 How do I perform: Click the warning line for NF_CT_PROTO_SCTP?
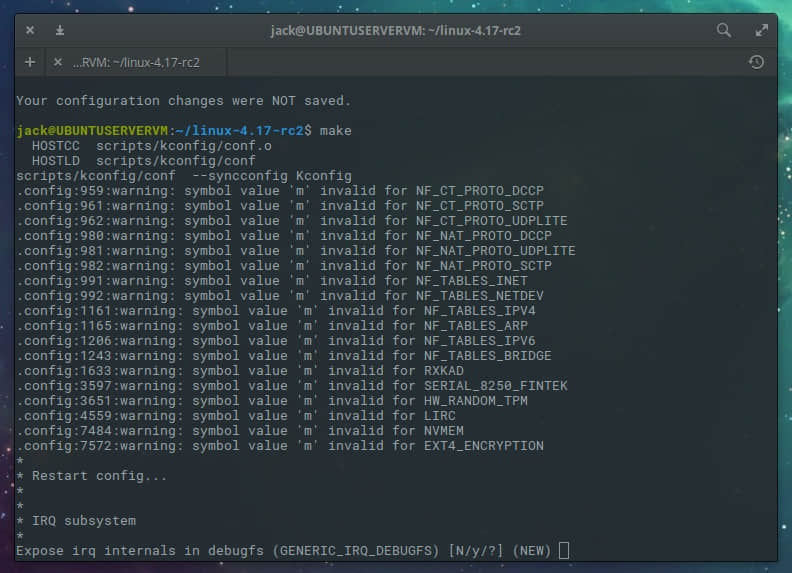point(280,206)
